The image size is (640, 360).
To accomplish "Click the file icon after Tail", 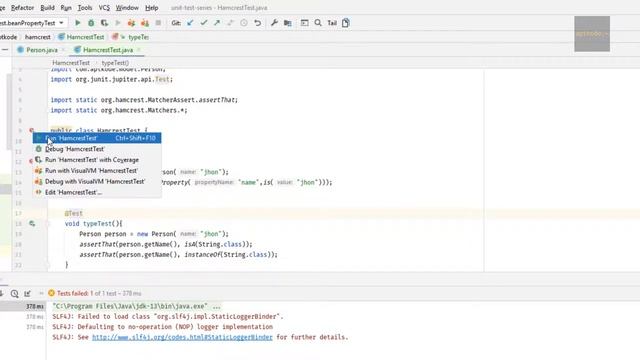I will [346, 23].
